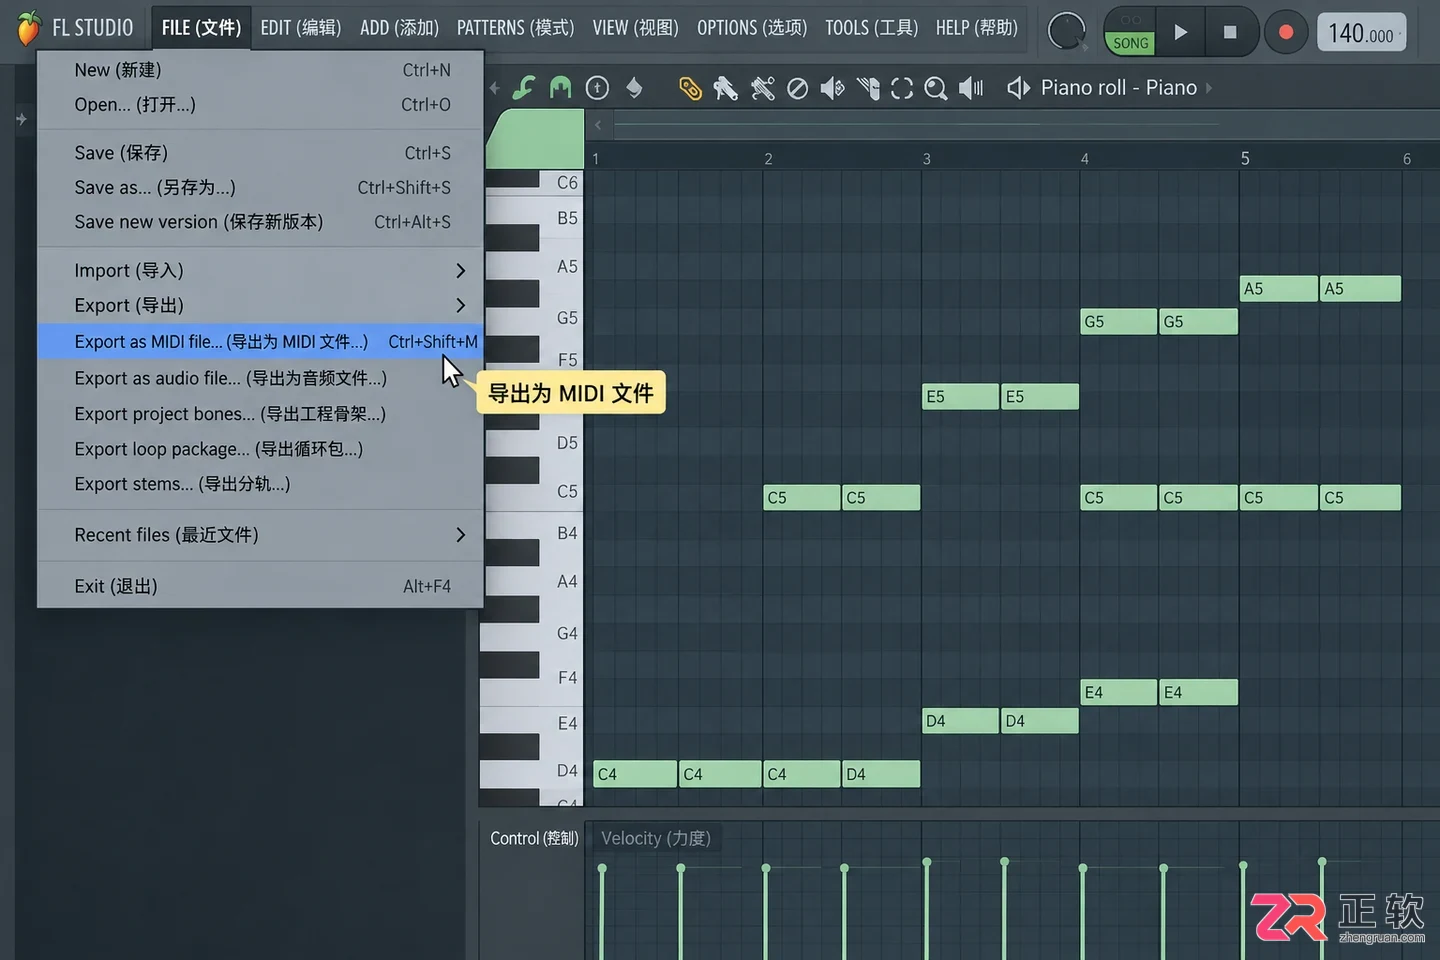1440x960 pixels.
Task: Toggle the magnet snap icon
Action: 560,88
